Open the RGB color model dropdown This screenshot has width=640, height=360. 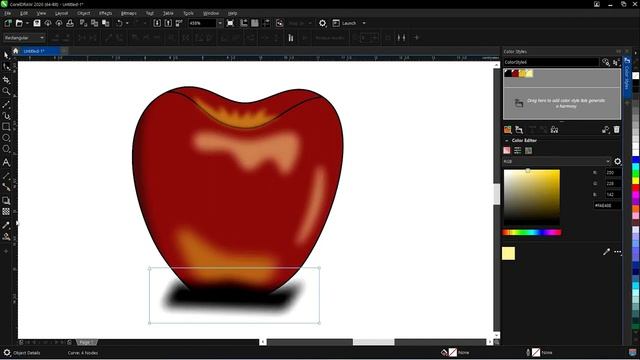tap(557, 162)
